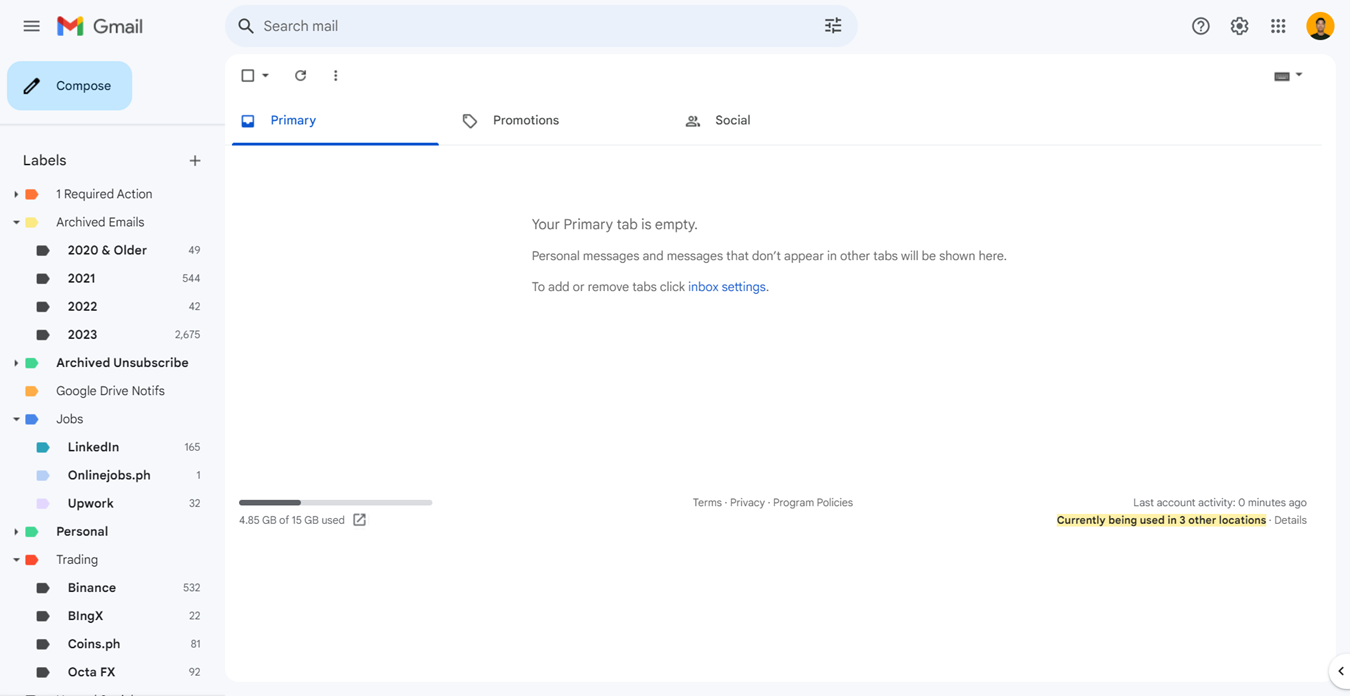Open the input tools keyboard dropdown

click(1288, 76)
